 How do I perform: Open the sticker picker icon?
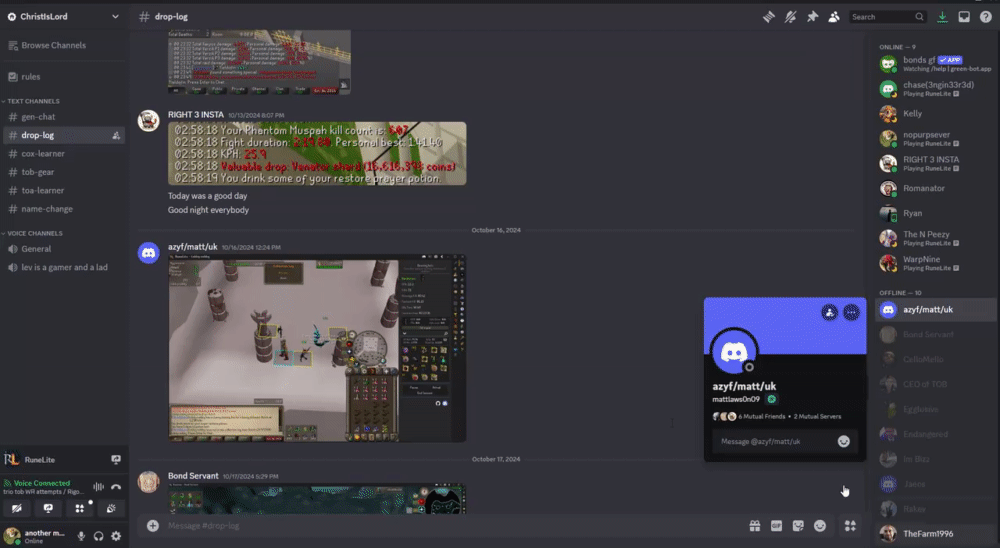(x=798, y=526)
